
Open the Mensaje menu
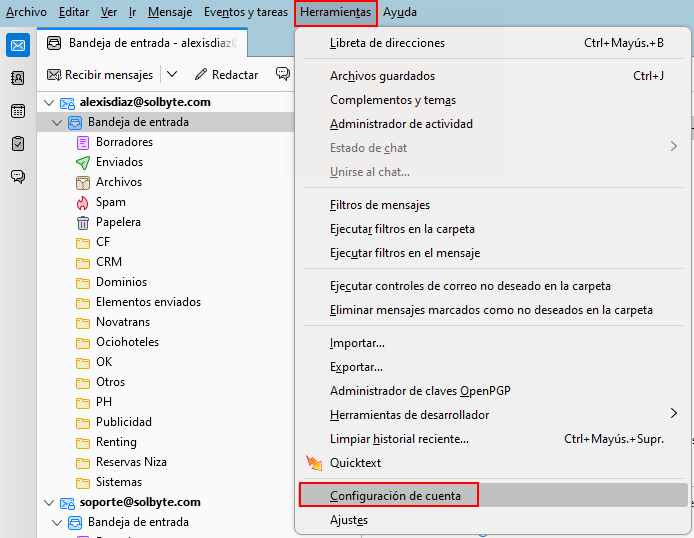[x=170, y=12]
